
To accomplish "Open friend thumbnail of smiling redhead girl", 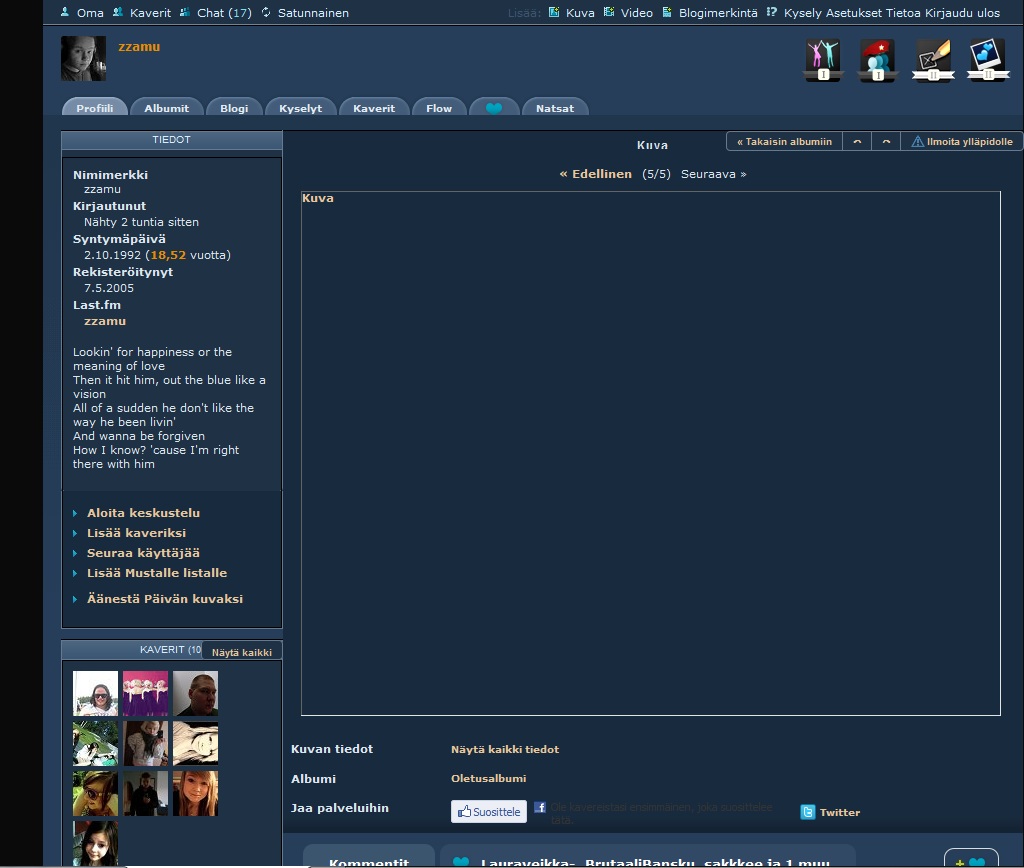I will click(x=195, y=794).
